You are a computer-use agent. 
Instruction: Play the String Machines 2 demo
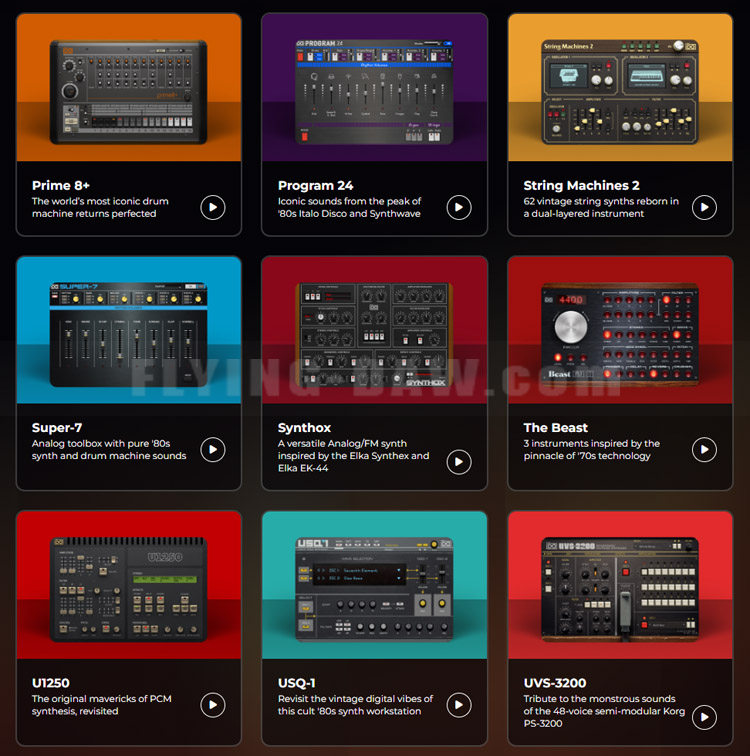tap(704, 207)
